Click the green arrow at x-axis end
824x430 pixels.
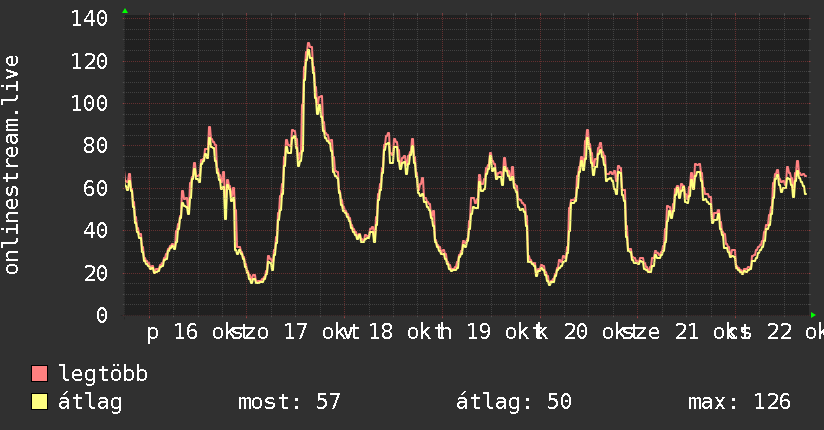(813, 315)
